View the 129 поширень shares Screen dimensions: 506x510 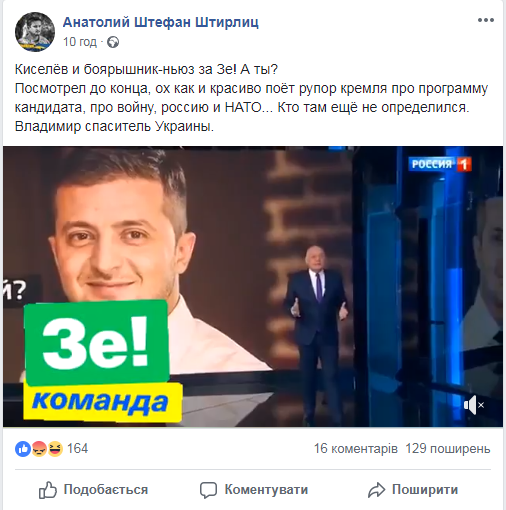point(448,449)
